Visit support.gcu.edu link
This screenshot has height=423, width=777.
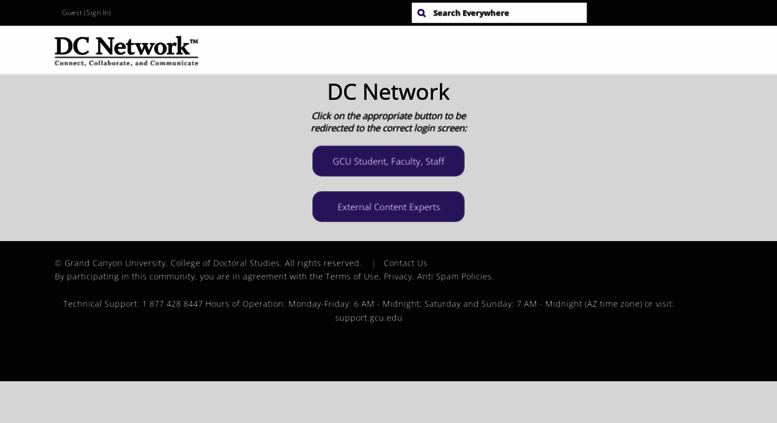coord(368,318)
